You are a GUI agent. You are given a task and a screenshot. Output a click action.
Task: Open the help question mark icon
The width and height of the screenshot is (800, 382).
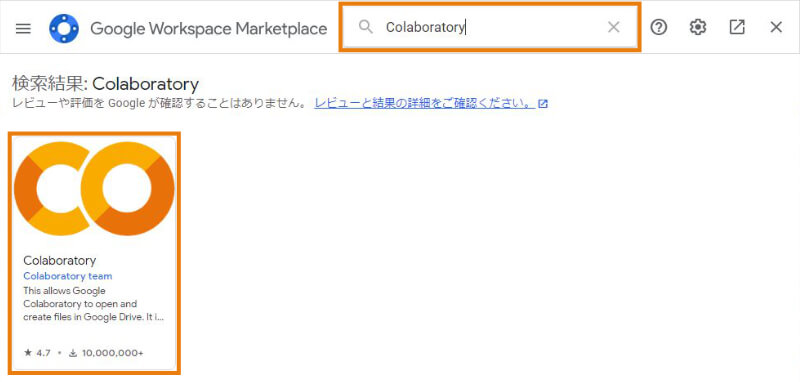pyautogui.click(x=659, y=28)
